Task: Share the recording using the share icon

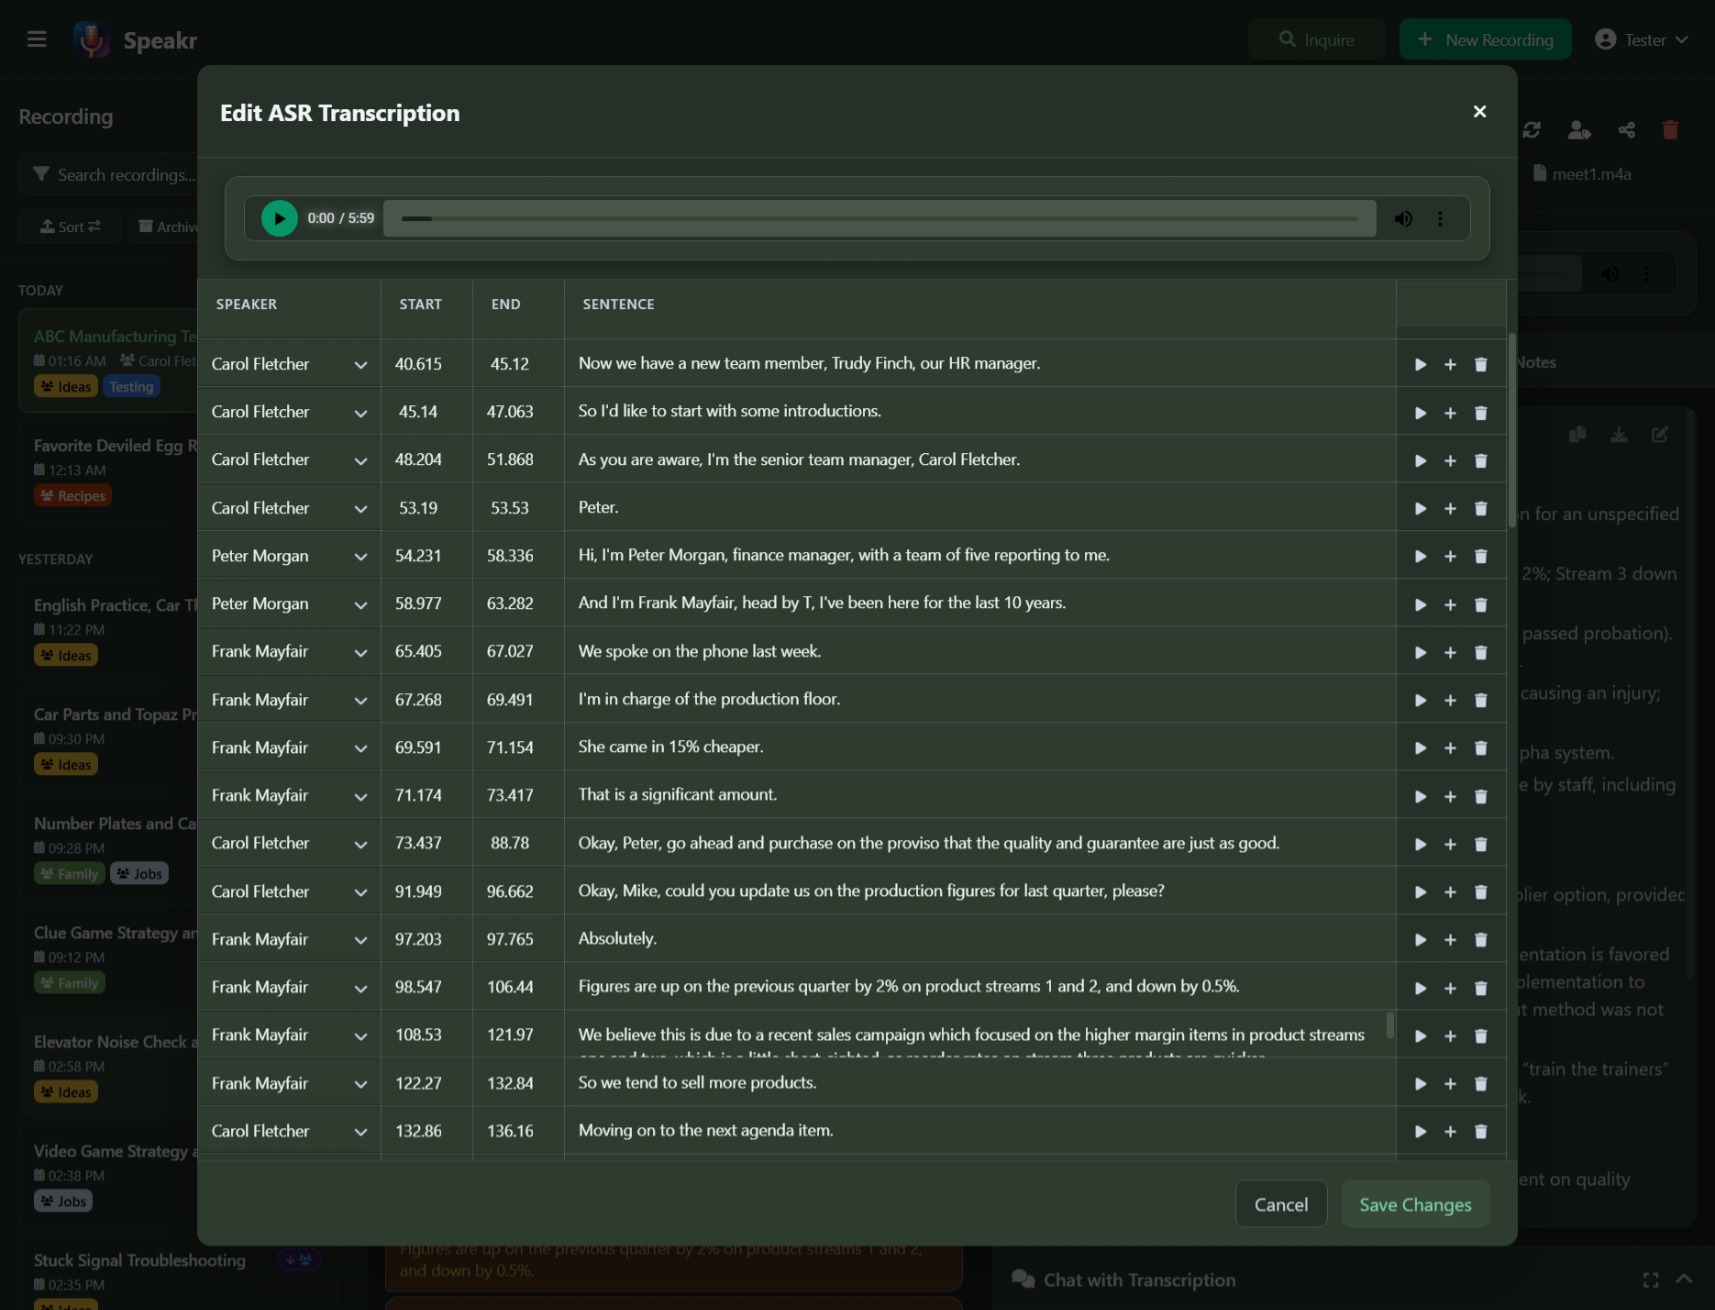Action: tap(1626, 130)
